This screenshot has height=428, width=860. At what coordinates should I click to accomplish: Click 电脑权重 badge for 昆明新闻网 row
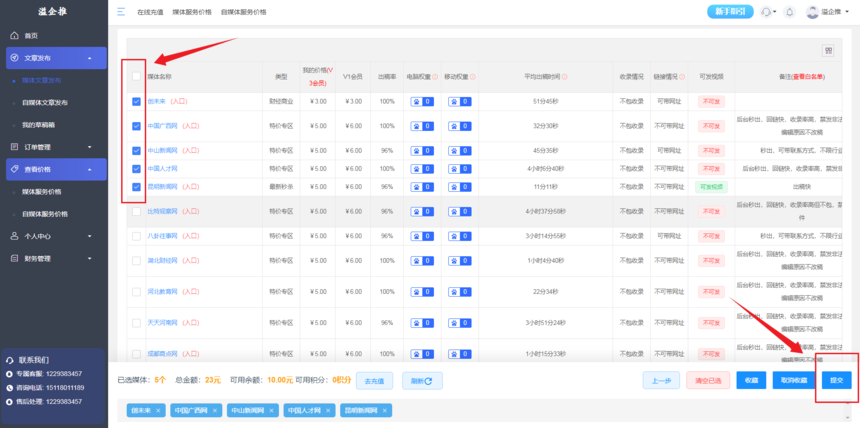(422, 187)
